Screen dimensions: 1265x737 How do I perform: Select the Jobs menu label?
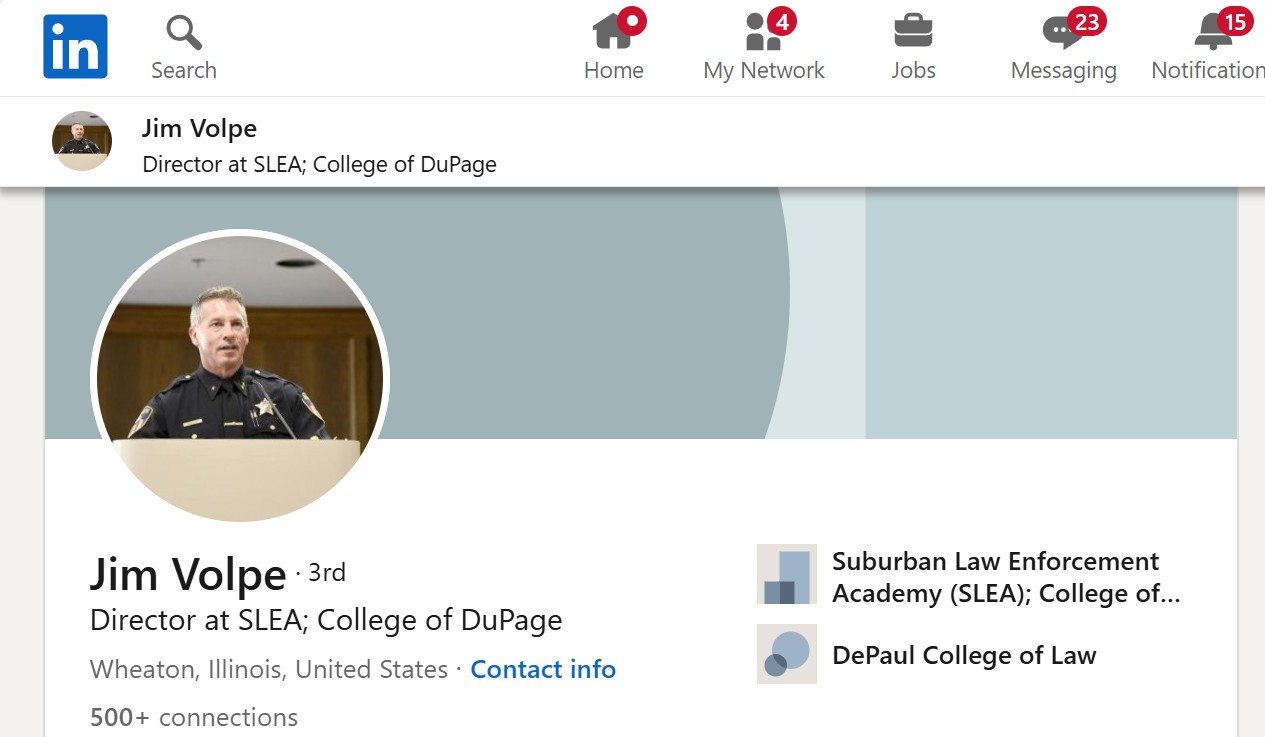(913, 70)
